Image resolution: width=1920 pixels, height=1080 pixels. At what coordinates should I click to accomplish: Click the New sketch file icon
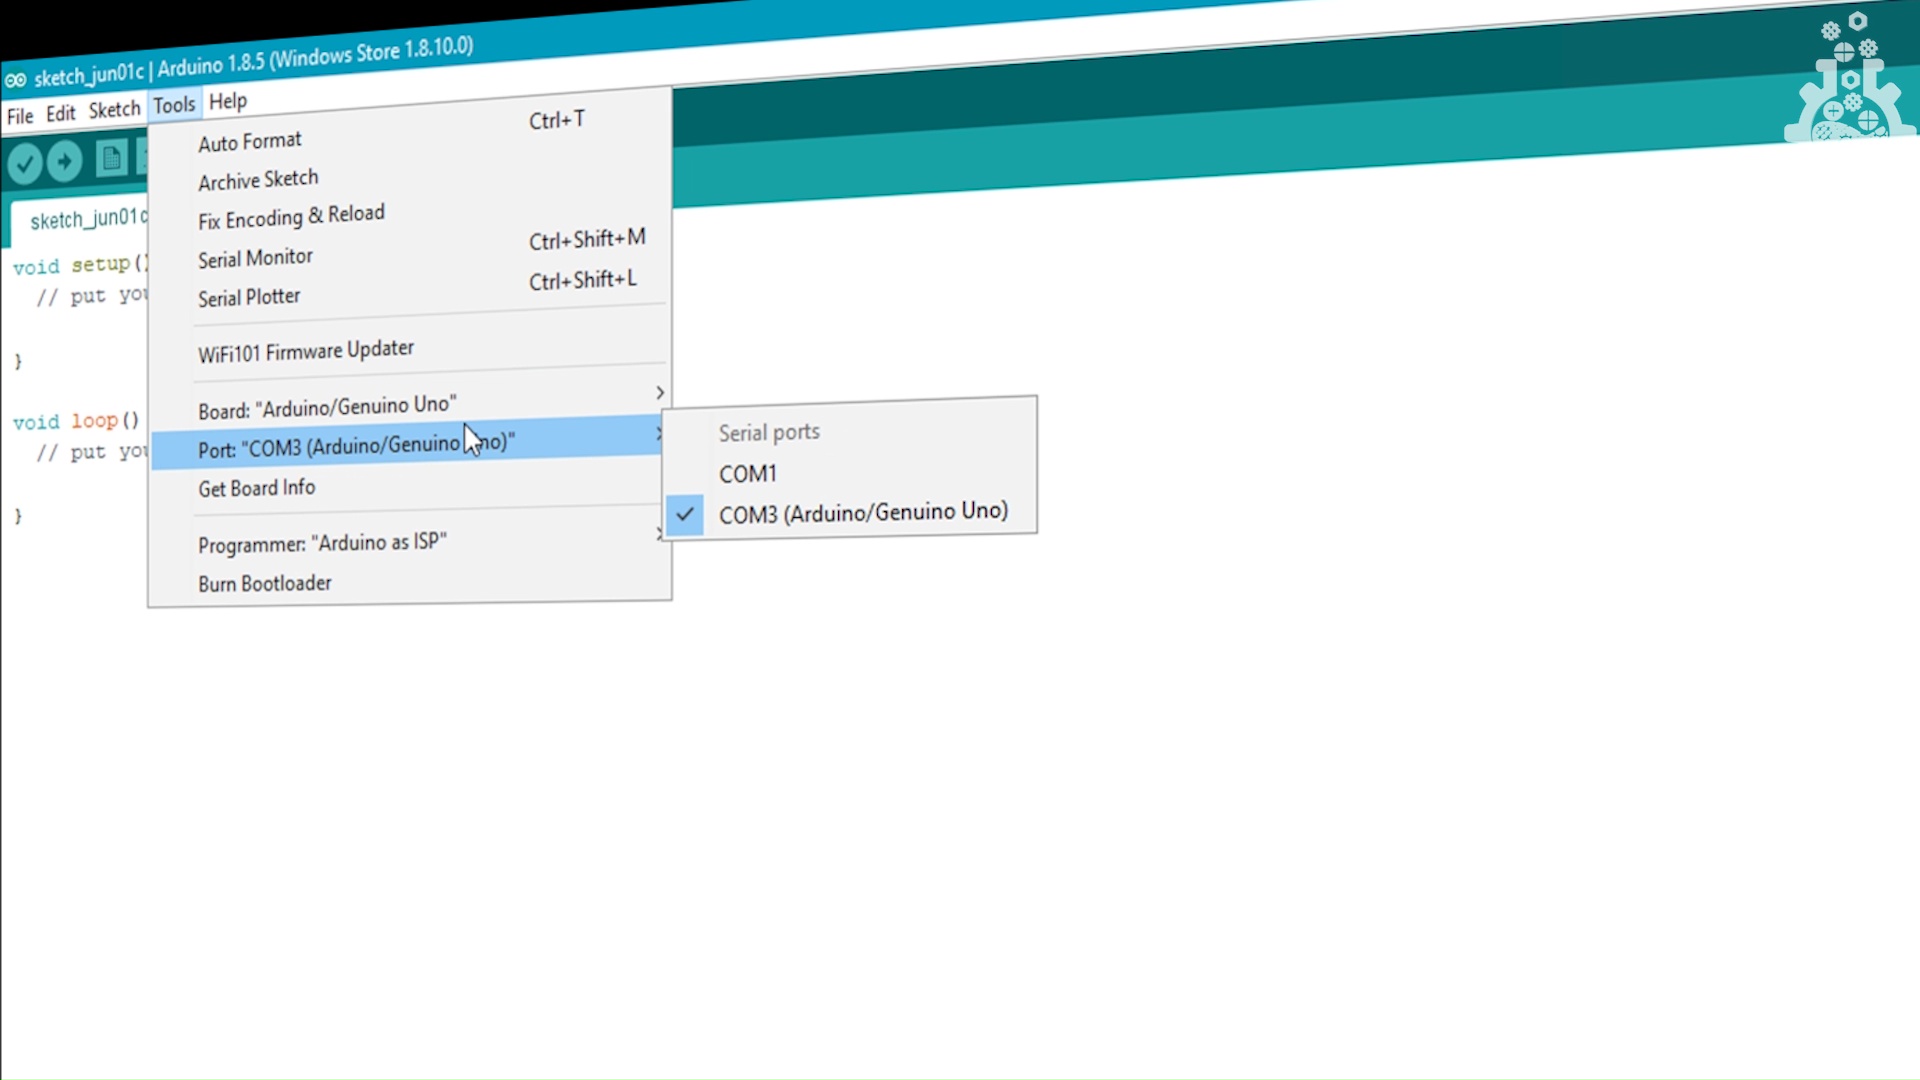[111, 158]
